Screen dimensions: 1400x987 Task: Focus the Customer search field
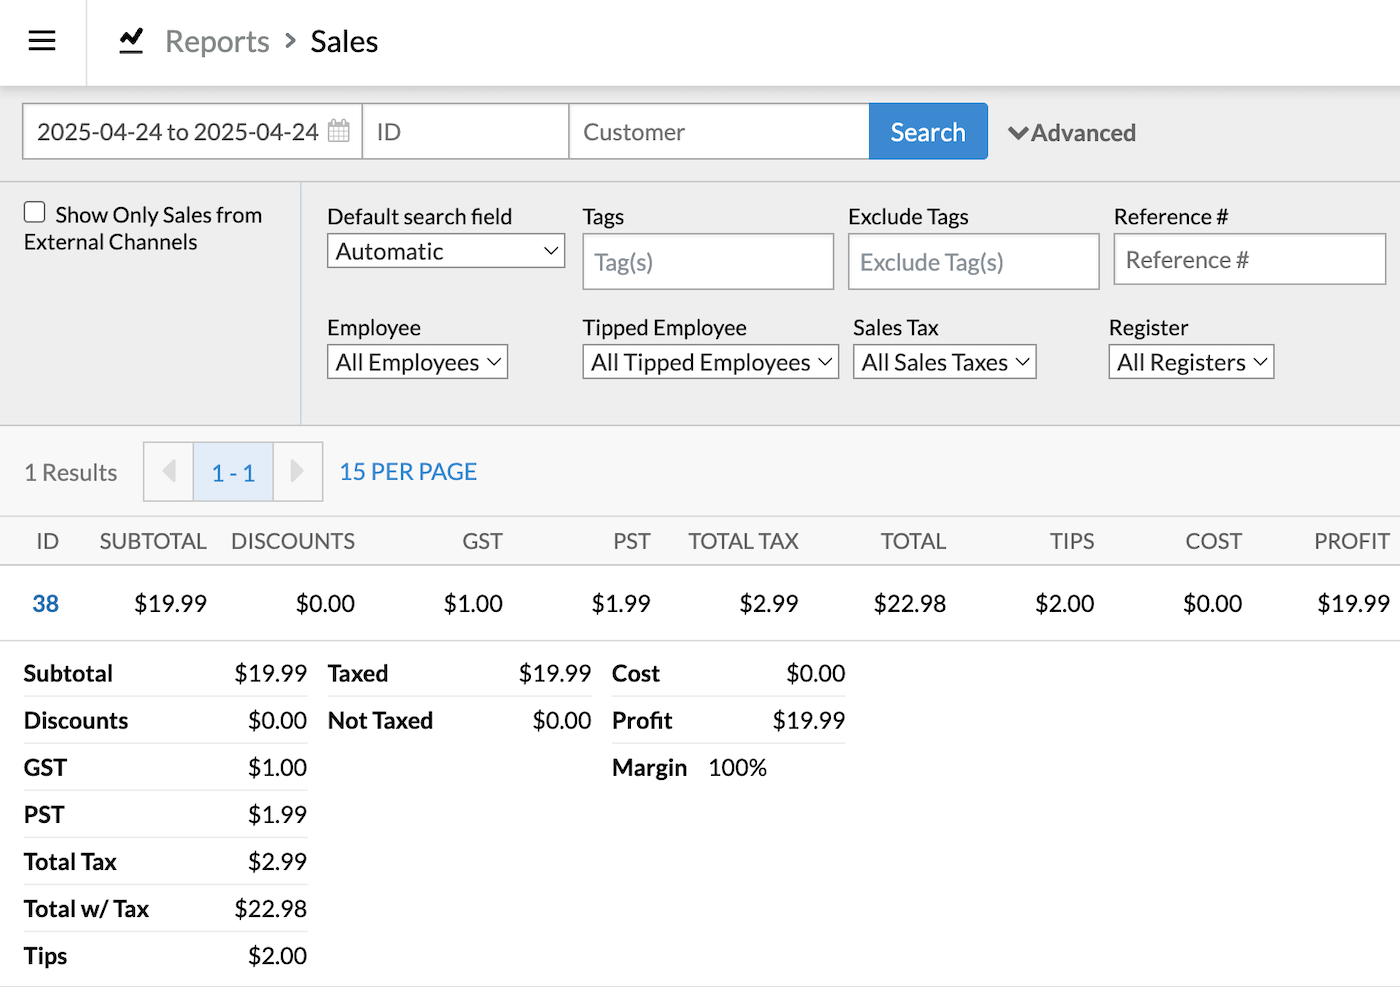tap(718, 131)
